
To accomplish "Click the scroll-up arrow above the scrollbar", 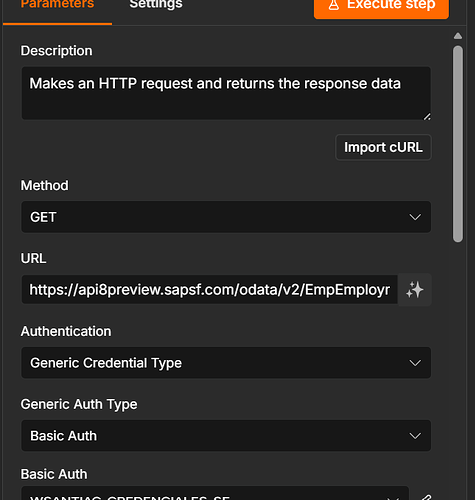I will tap(458, 36).
